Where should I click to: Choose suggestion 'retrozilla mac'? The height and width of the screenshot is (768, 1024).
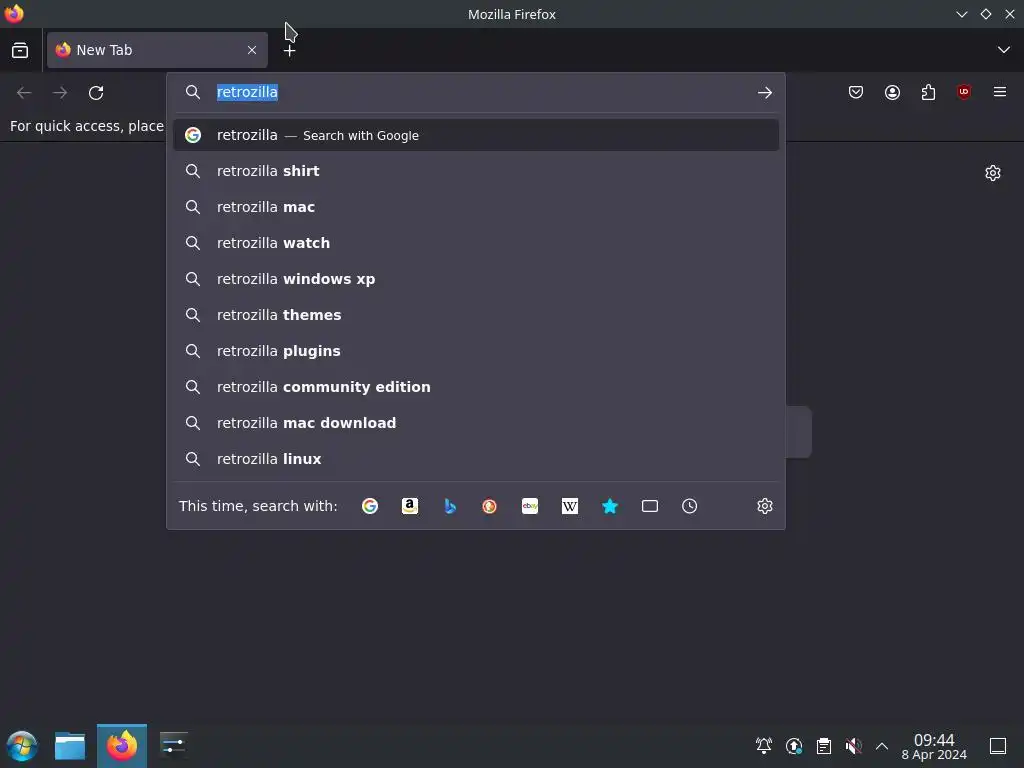click(x=475, y=207)
